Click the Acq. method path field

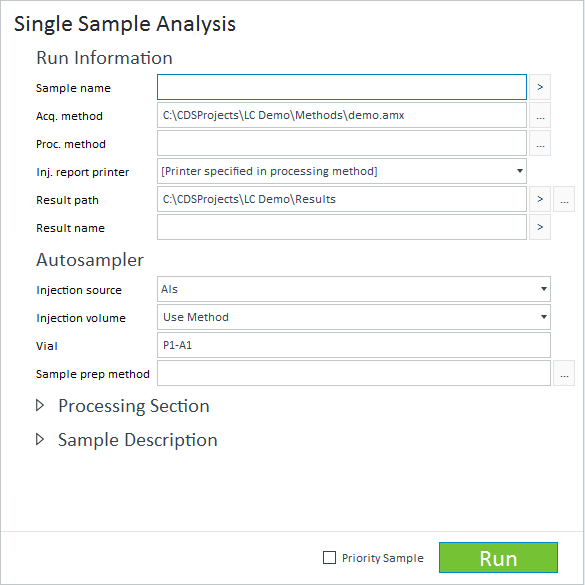342,115
